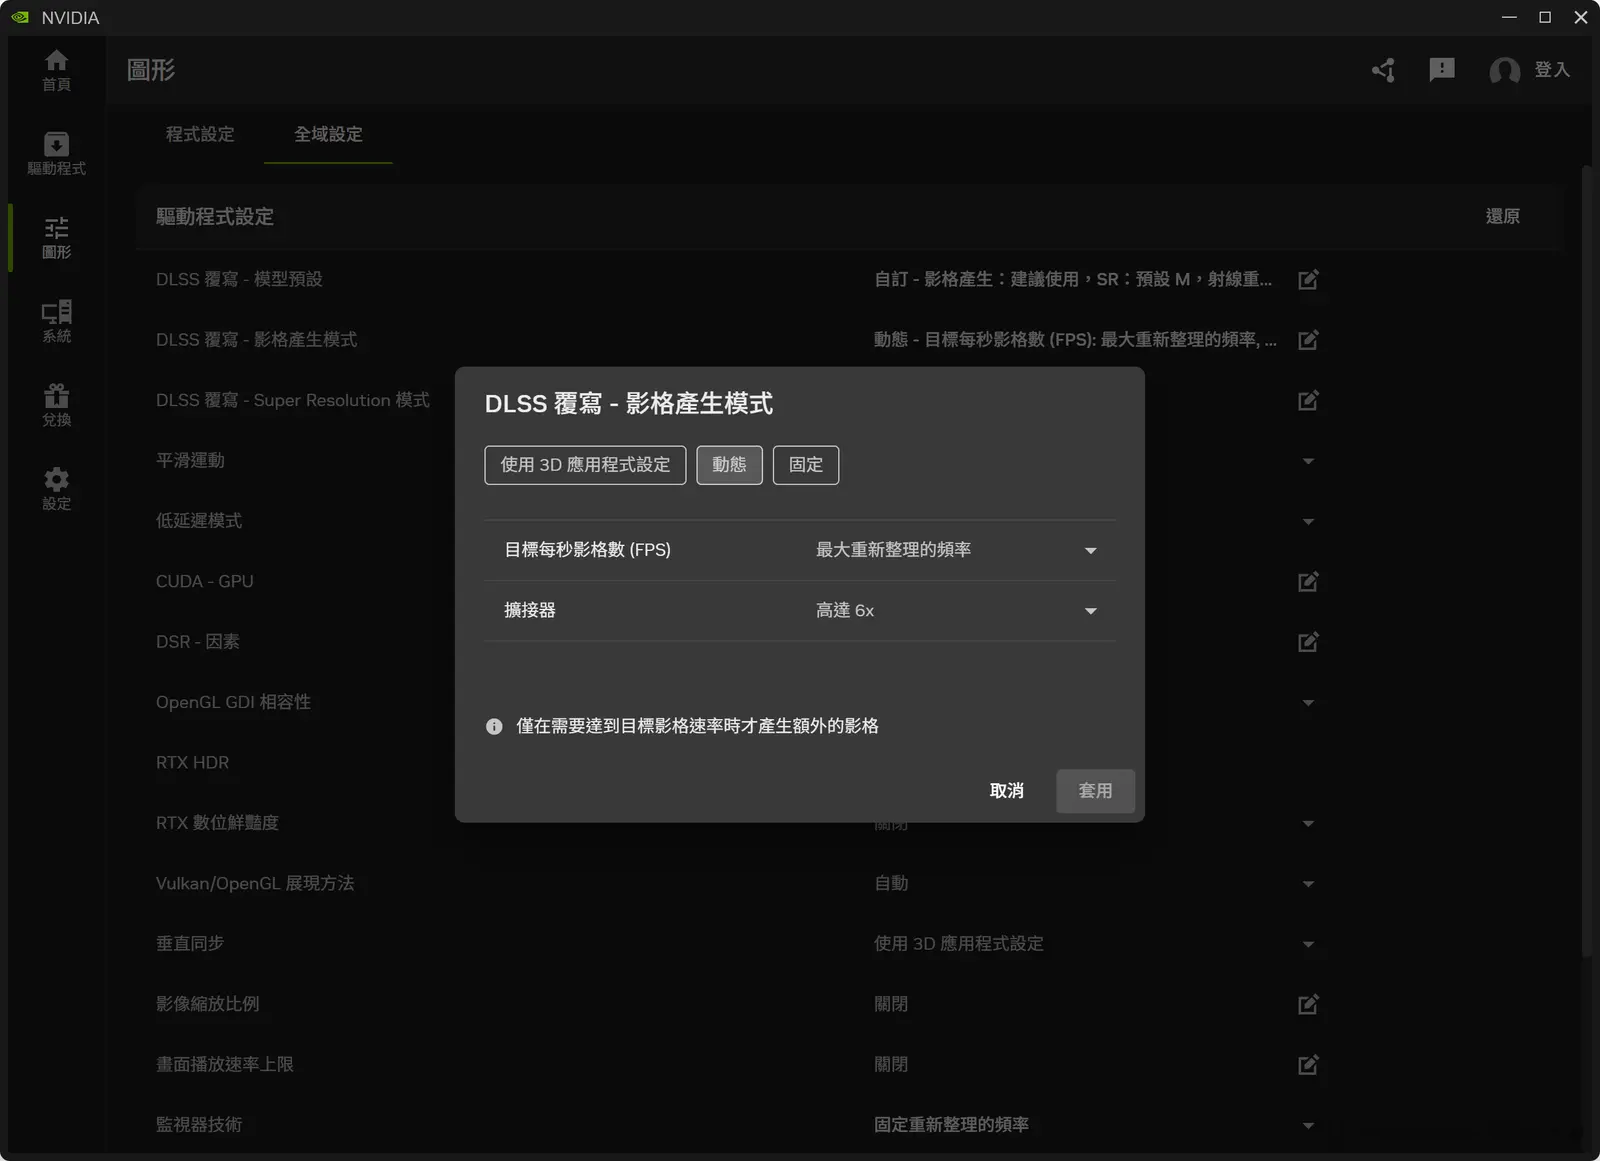Click the RTX HDR row label
The height and width of the screenshot is (1161, 1600).
(x=192, y=763)
